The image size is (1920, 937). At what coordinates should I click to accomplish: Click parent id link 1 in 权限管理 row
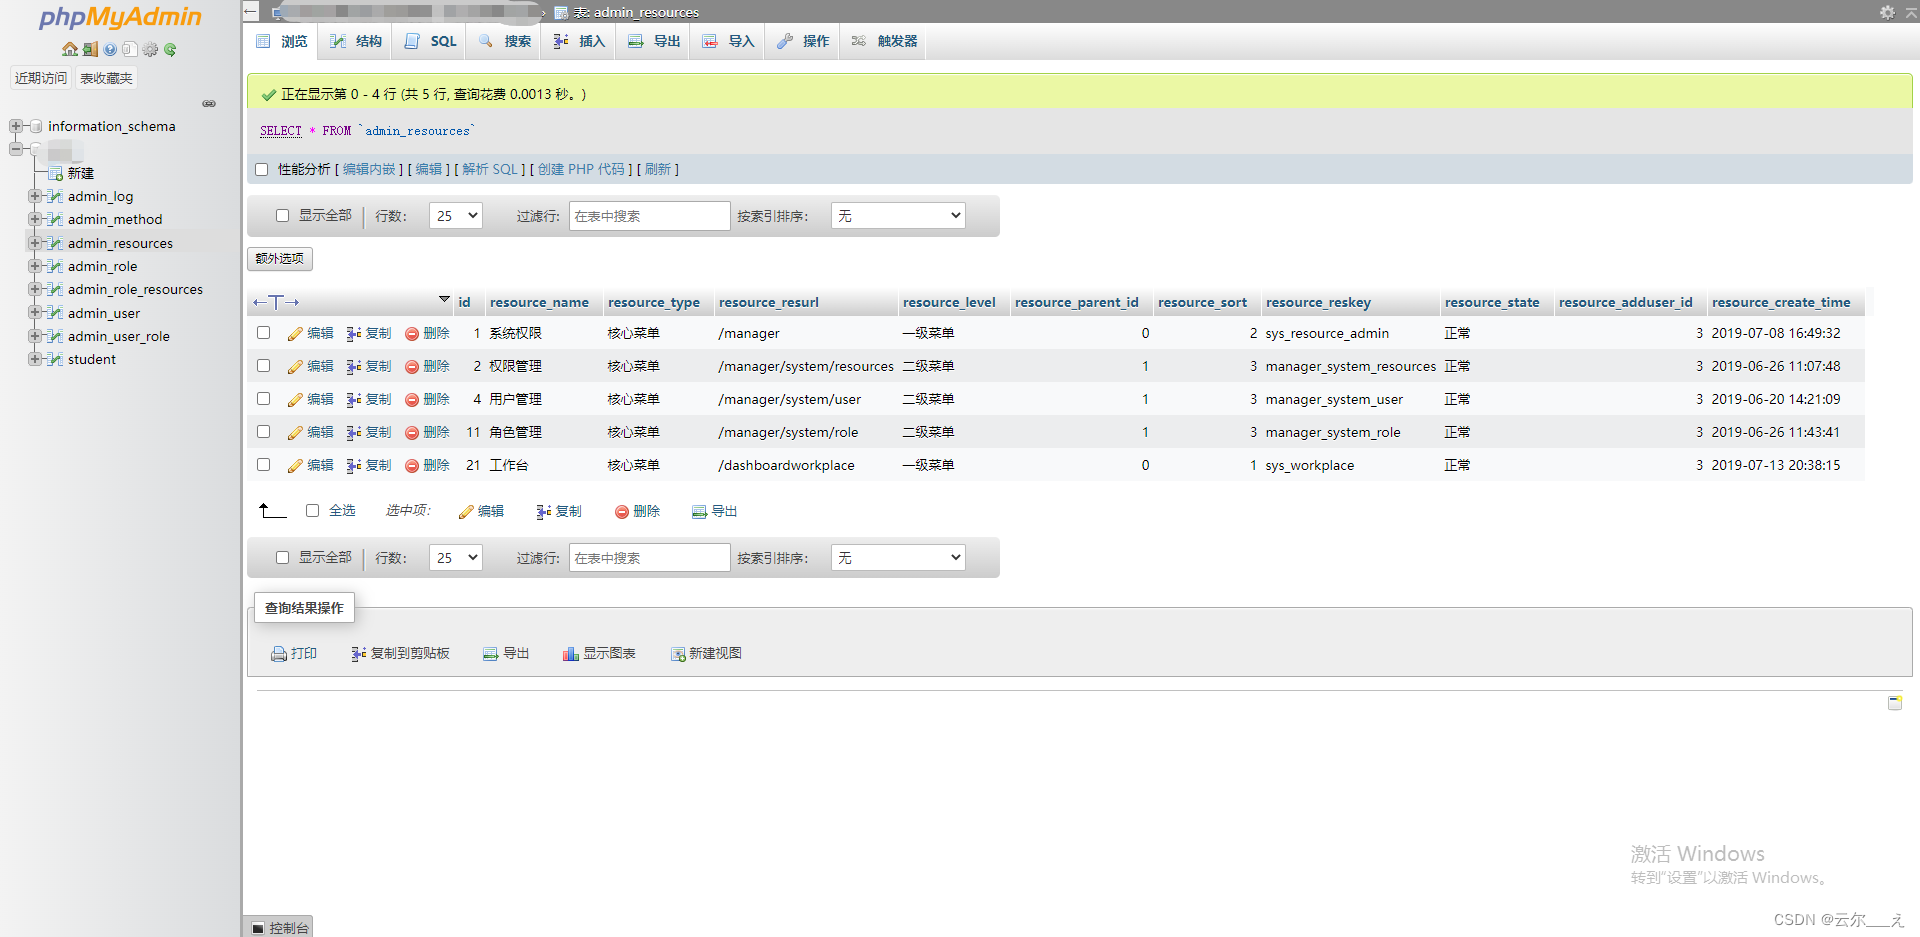1145,366
